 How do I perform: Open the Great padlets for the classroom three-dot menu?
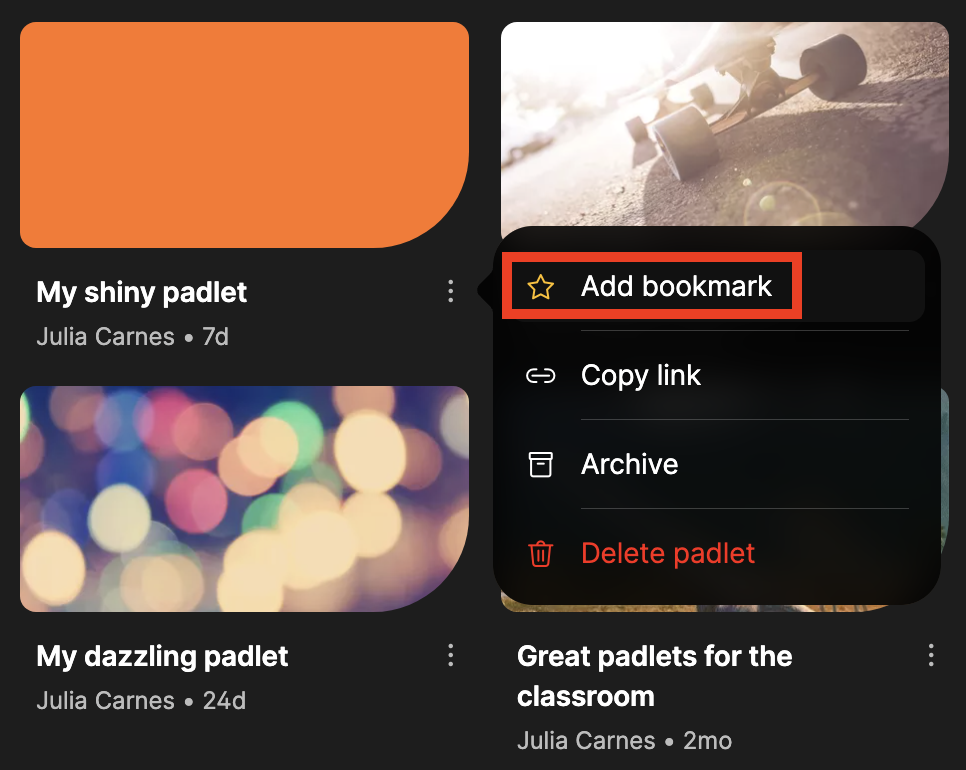point(930,655)
